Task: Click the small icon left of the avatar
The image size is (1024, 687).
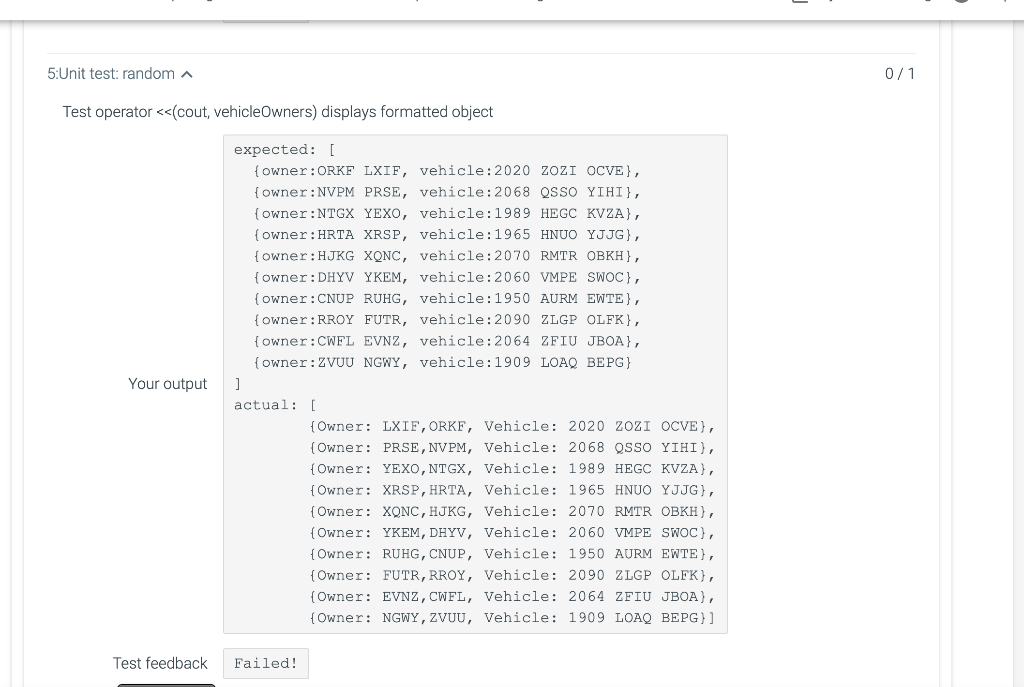Action: 930,3
